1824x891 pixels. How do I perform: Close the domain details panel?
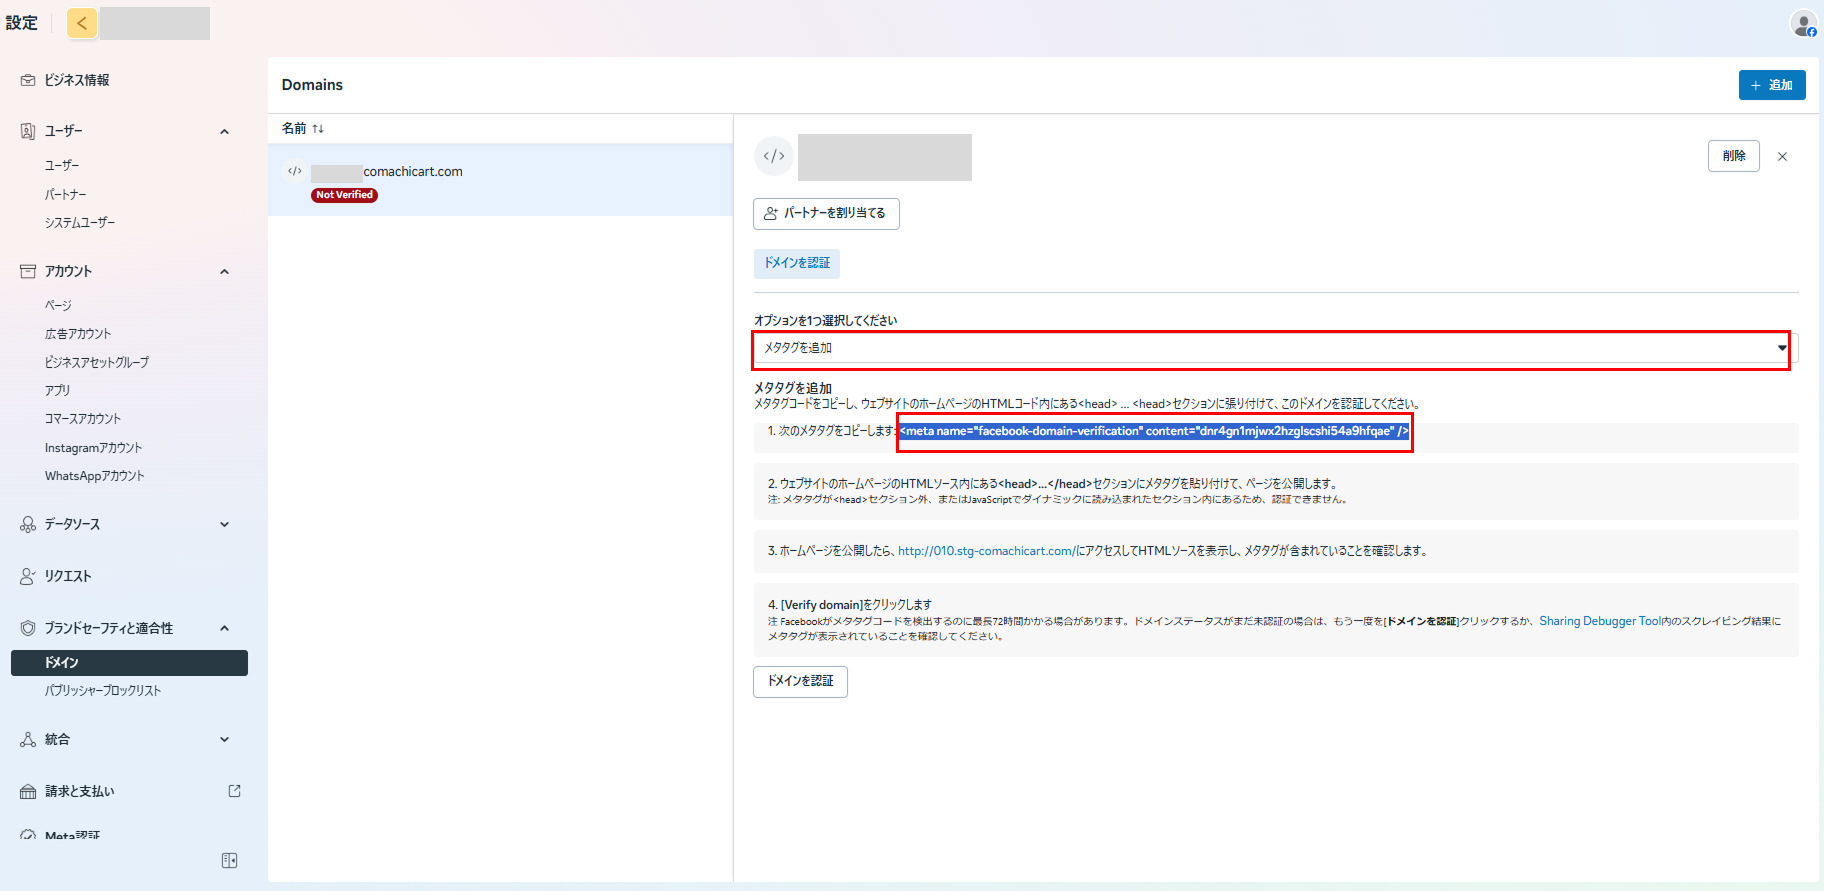[x=1782, y=157]
